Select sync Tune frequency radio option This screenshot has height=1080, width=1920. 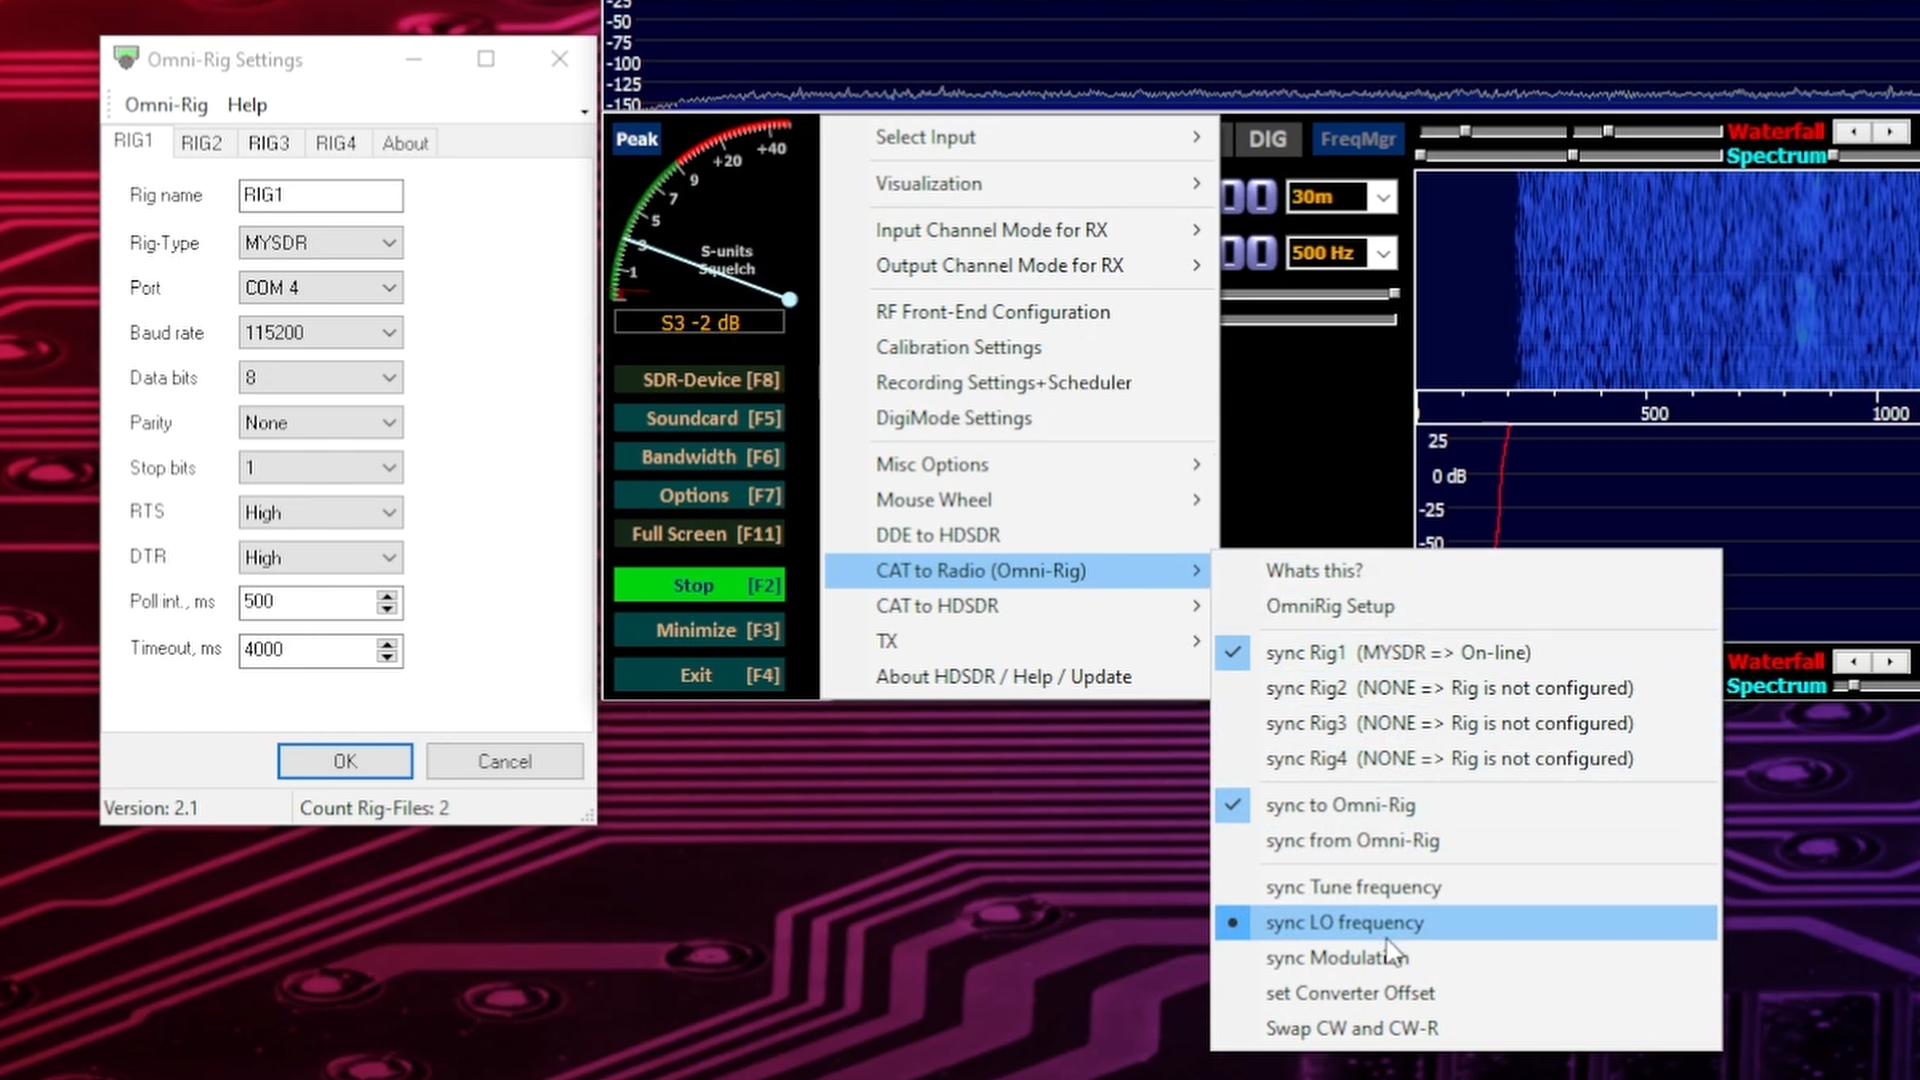pyautogui.click(x=1353, y=888)
